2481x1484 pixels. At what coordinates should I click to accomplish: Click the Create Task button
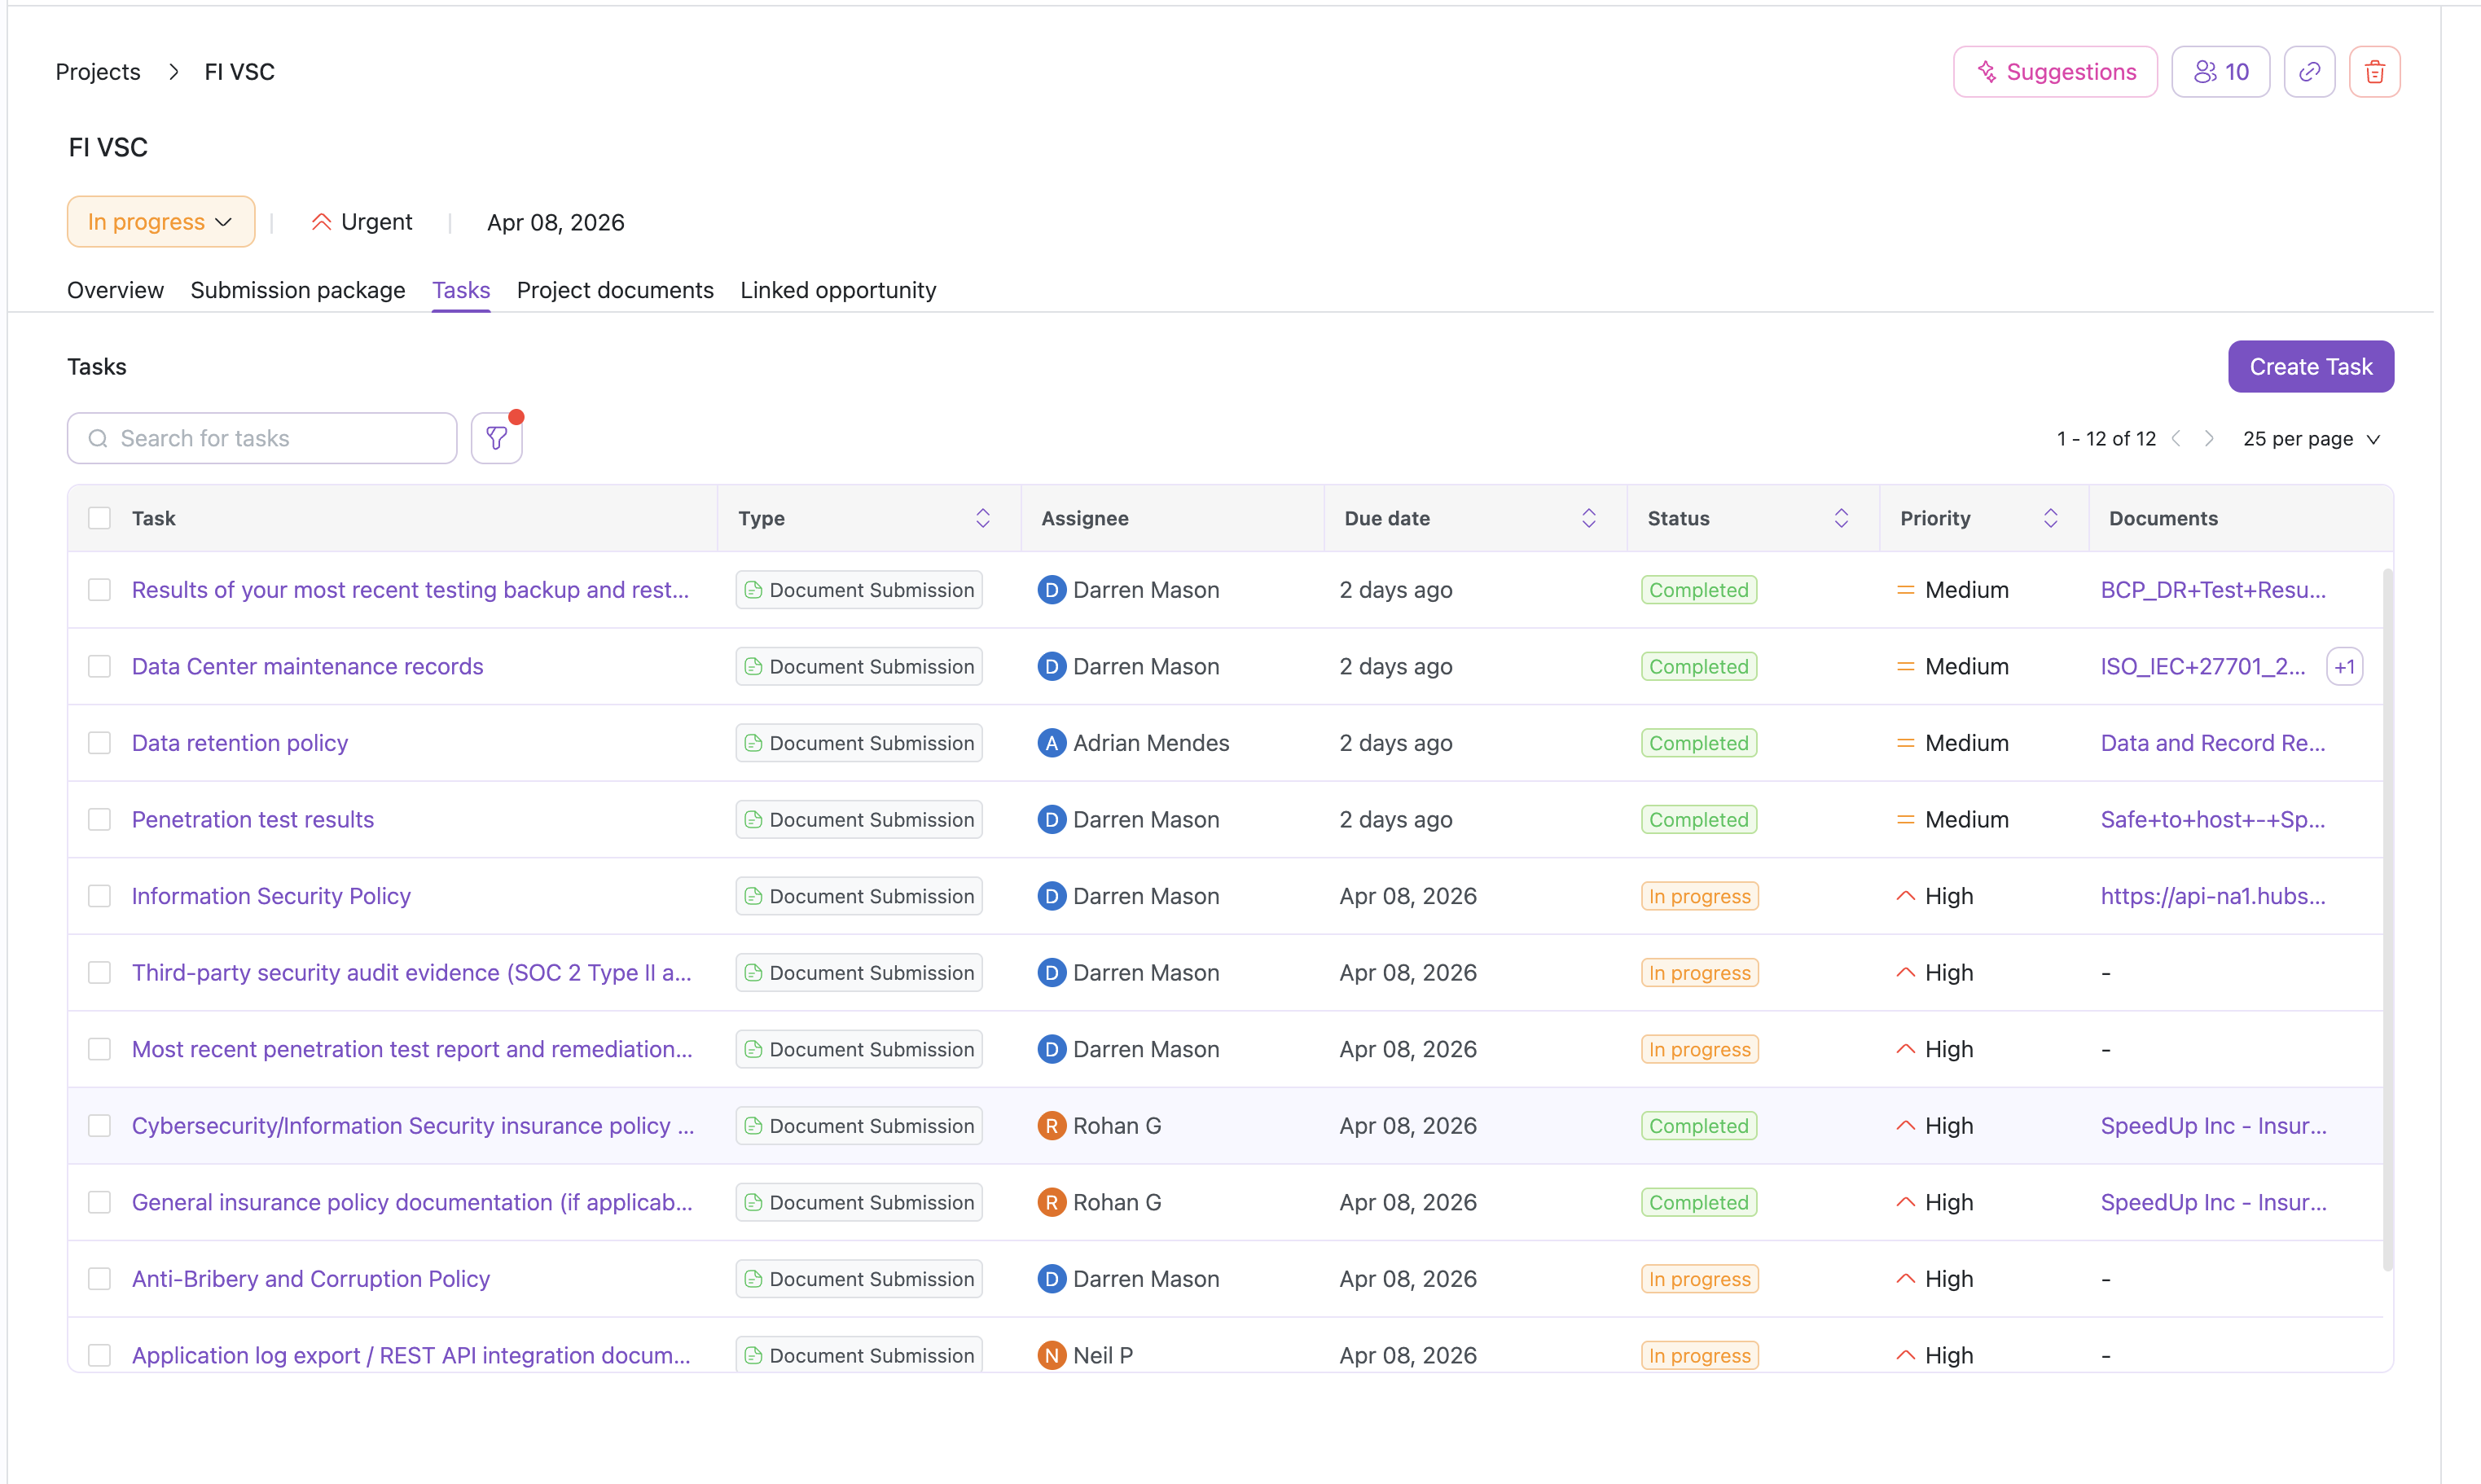click(x=2310, y=367)
